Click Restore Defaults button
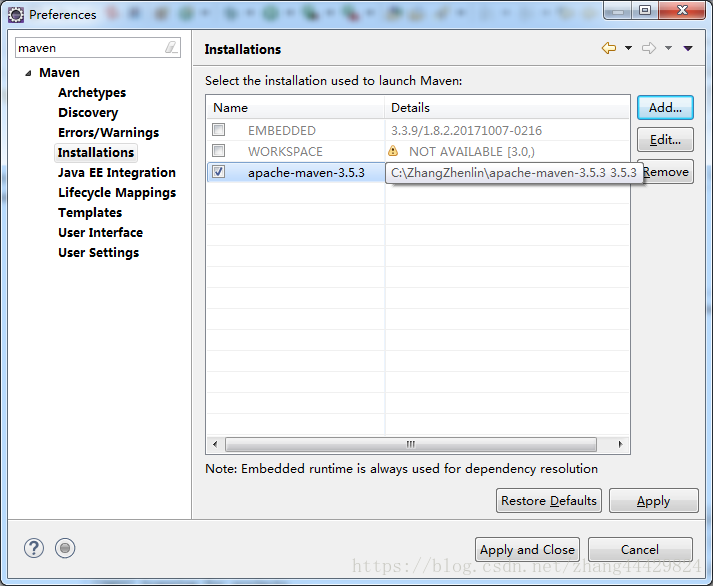The image size is (713, 586). (x=549, y=501)
